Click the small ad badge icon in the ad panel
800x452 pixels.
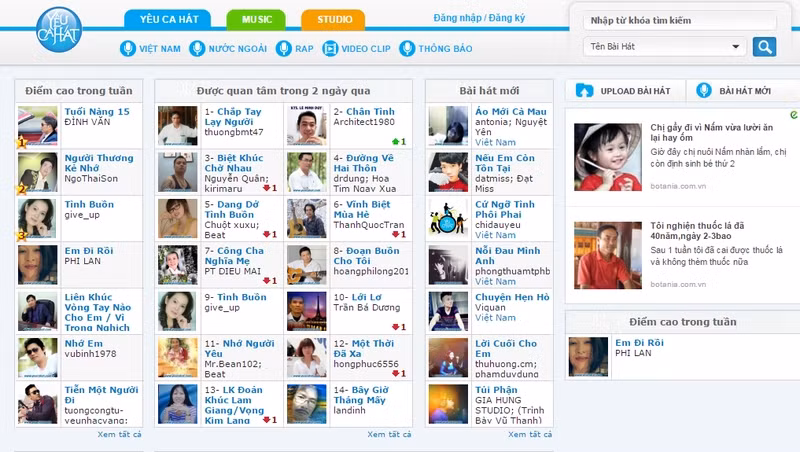point(793,115)
